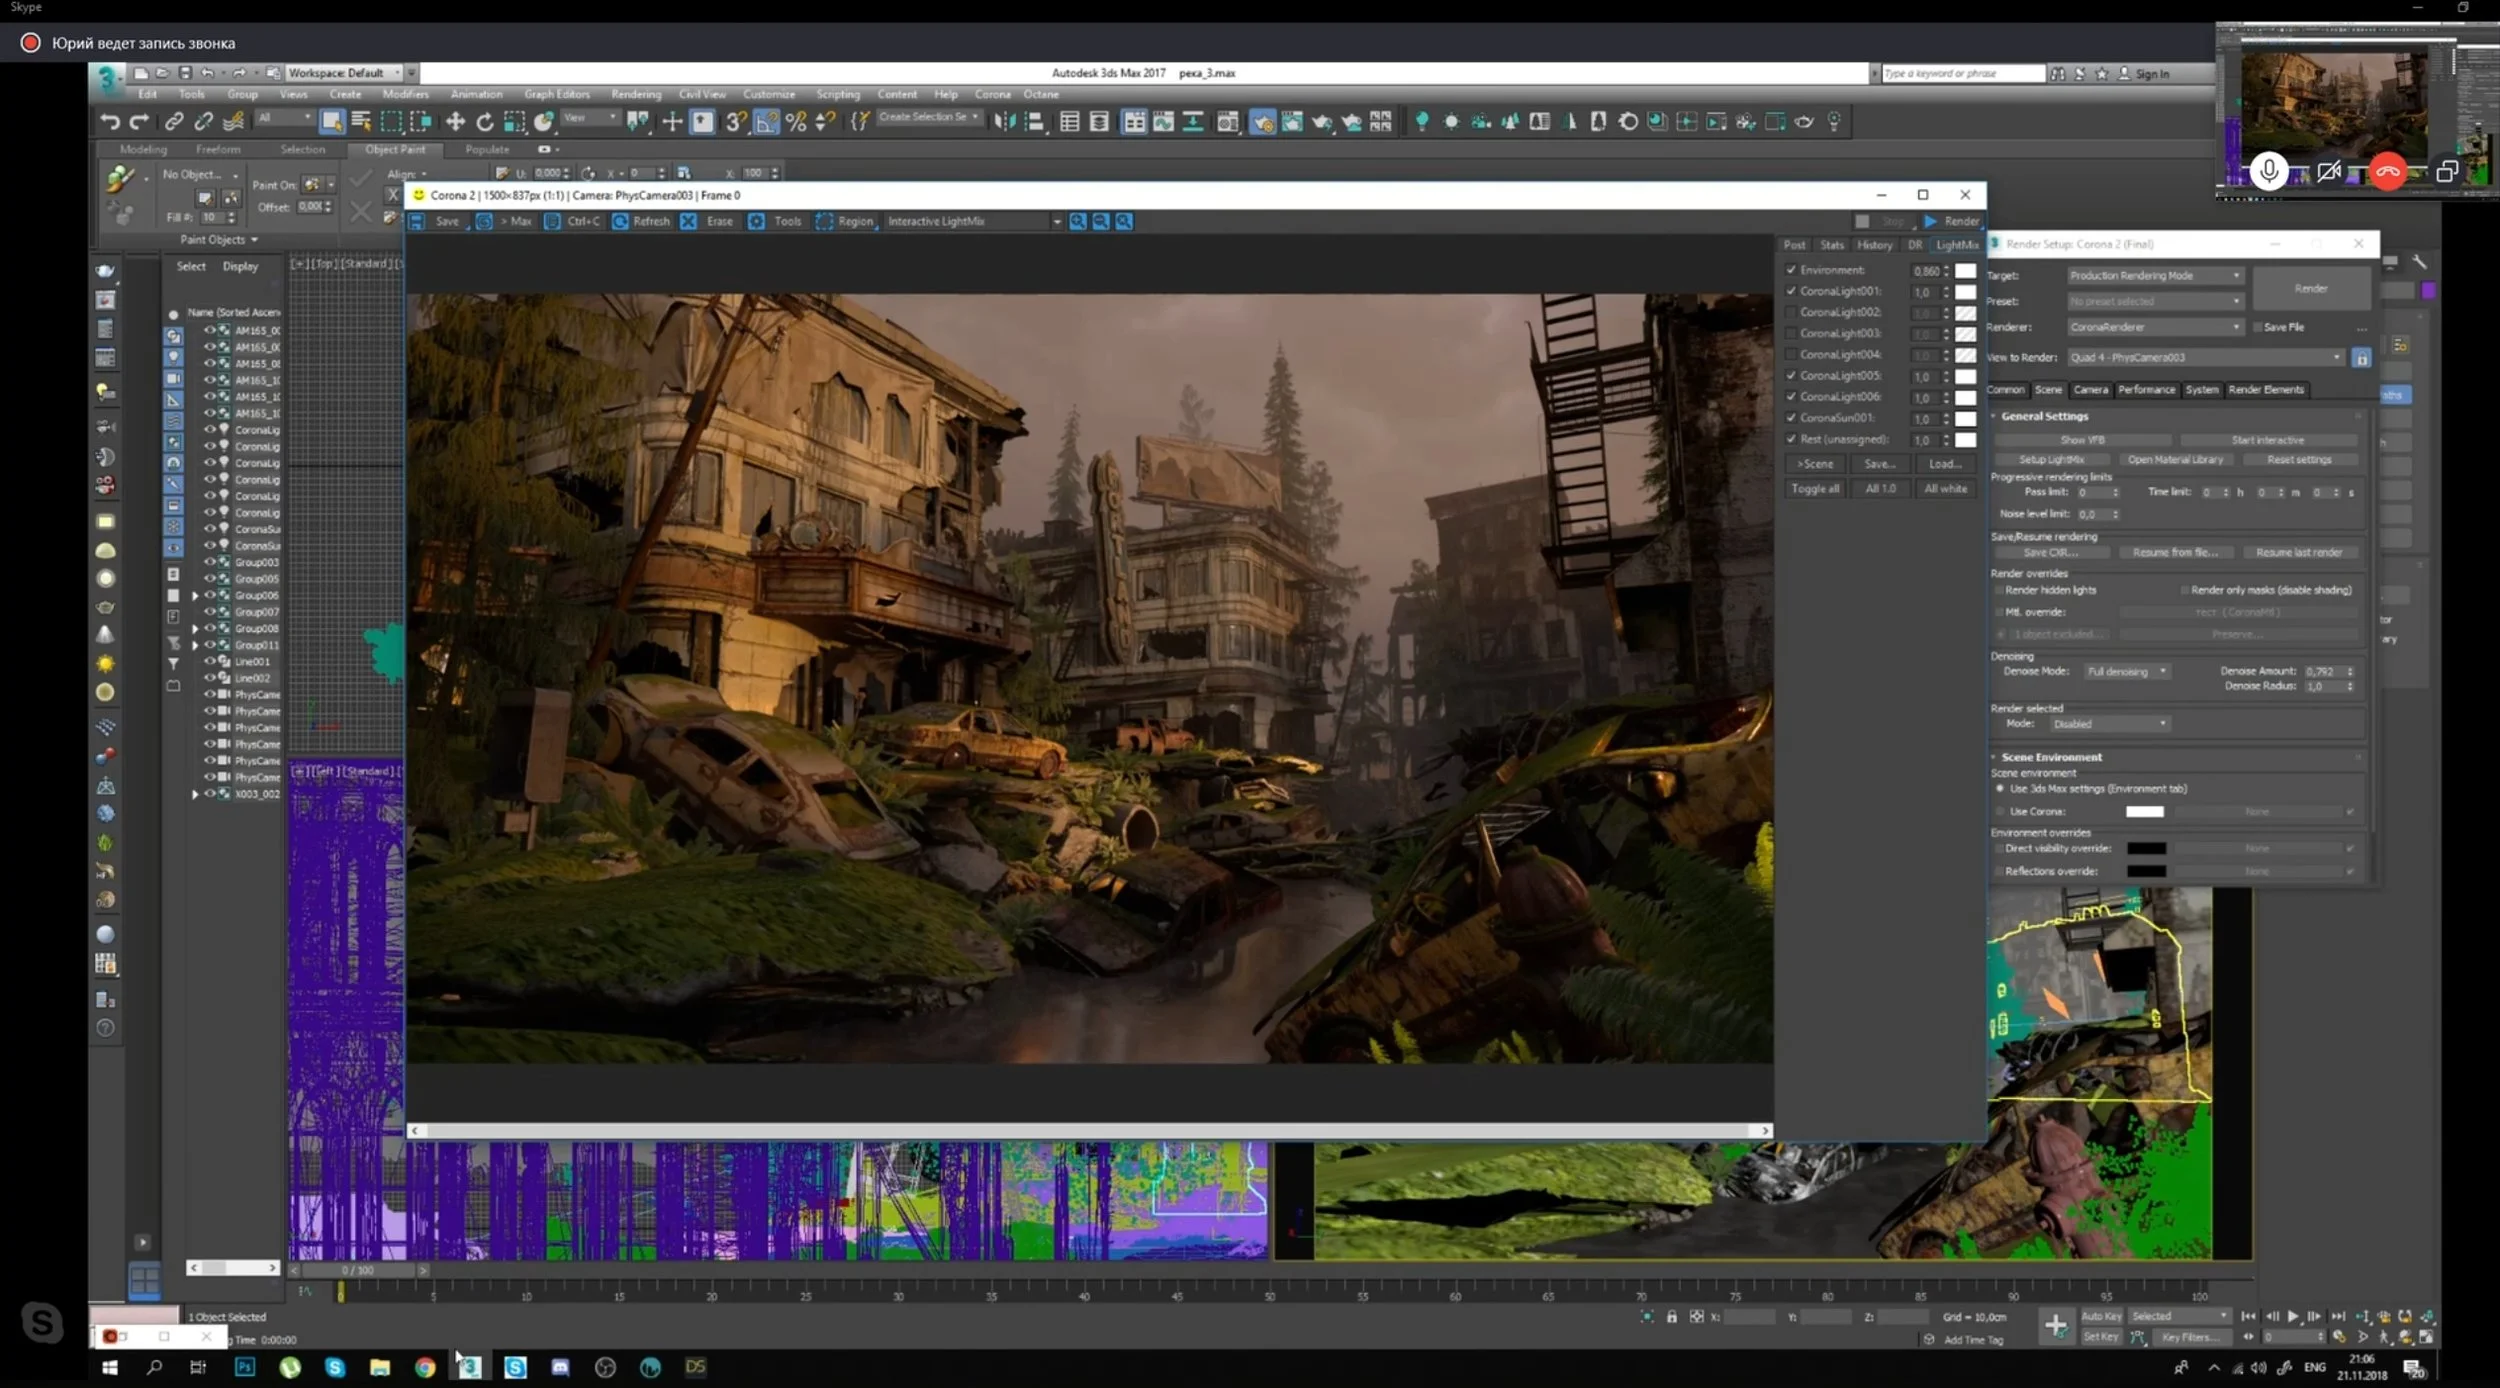Toggle the Percent Snap icon
Screen dimensions: 2500x1388
(x=796, y=122)
